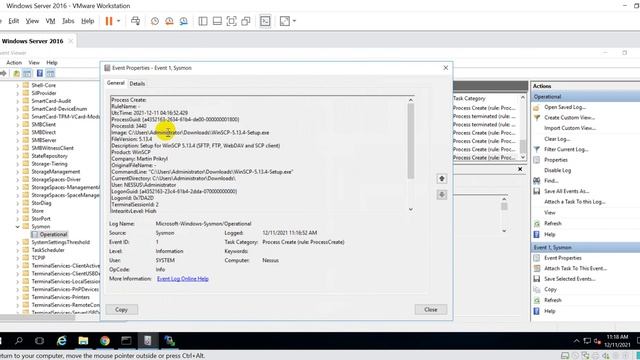
Task: Click Open Saved Log action
Action: point(565,107)
